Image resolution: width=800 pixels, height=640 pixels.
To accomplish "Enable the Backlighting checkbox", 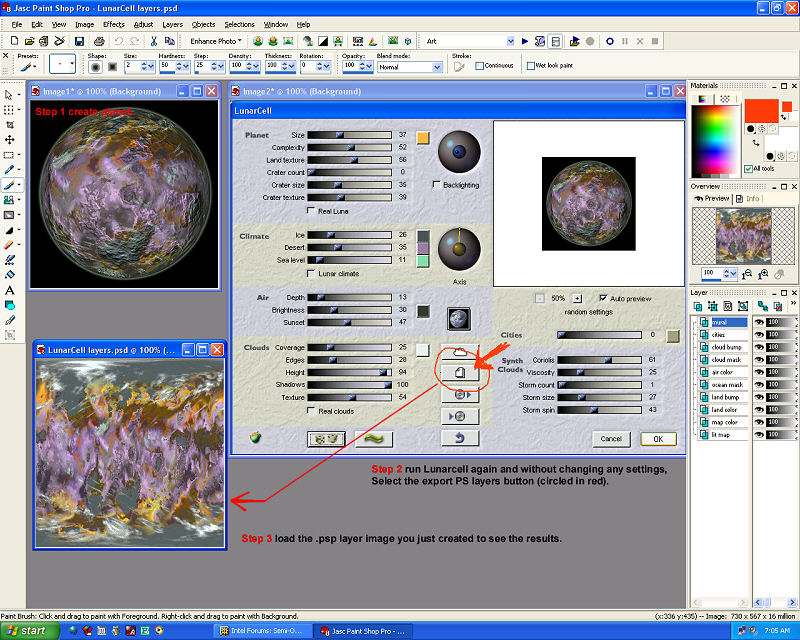I will pos(436,185).
